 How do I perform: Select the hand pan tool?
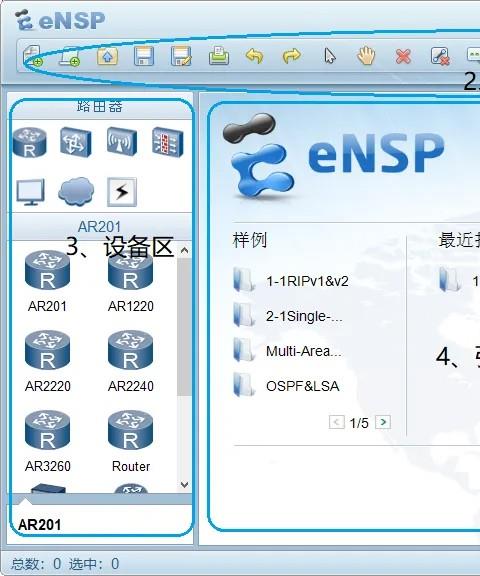click(x=366, y=56)
